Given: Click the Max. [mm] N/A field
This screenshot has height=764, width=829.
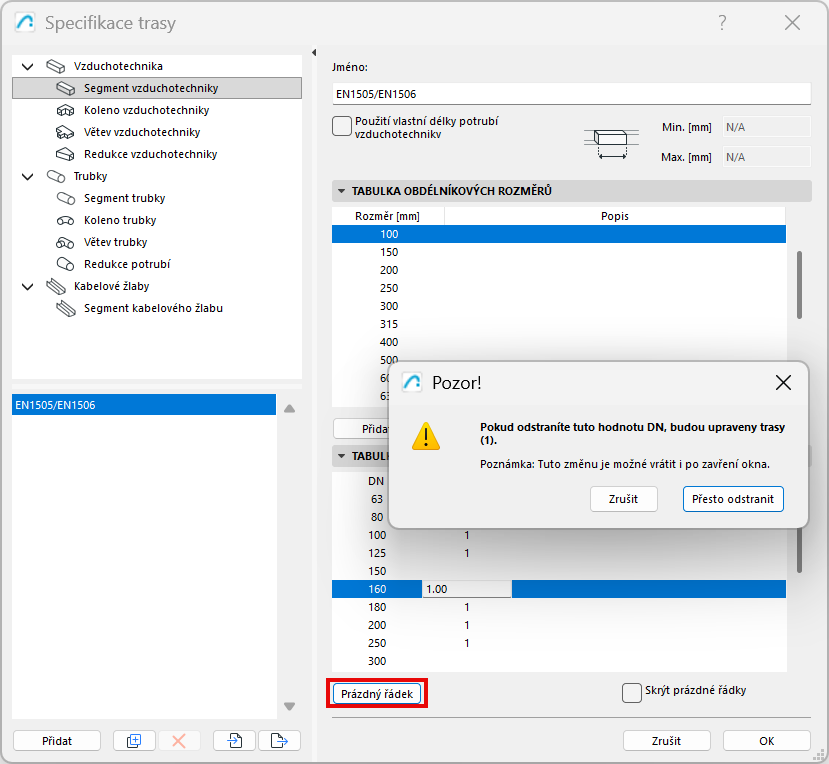Looking at the screenshot, I should coord(766,157).
